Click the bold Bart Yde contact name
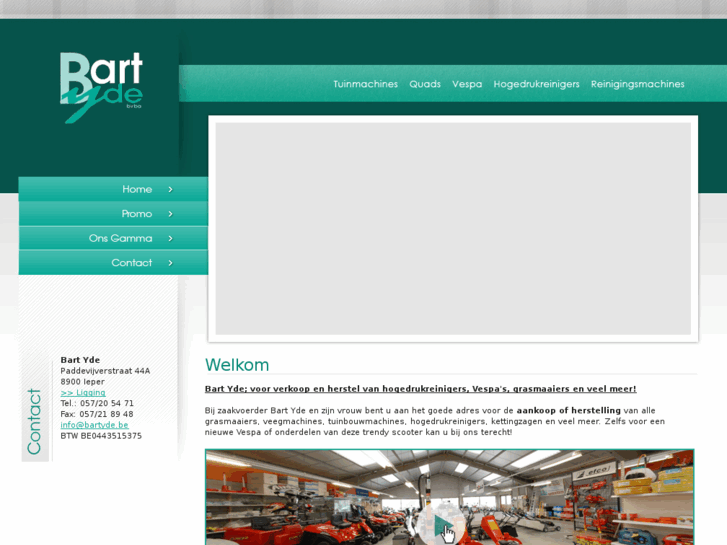727x545 pixels. (80, 360)
